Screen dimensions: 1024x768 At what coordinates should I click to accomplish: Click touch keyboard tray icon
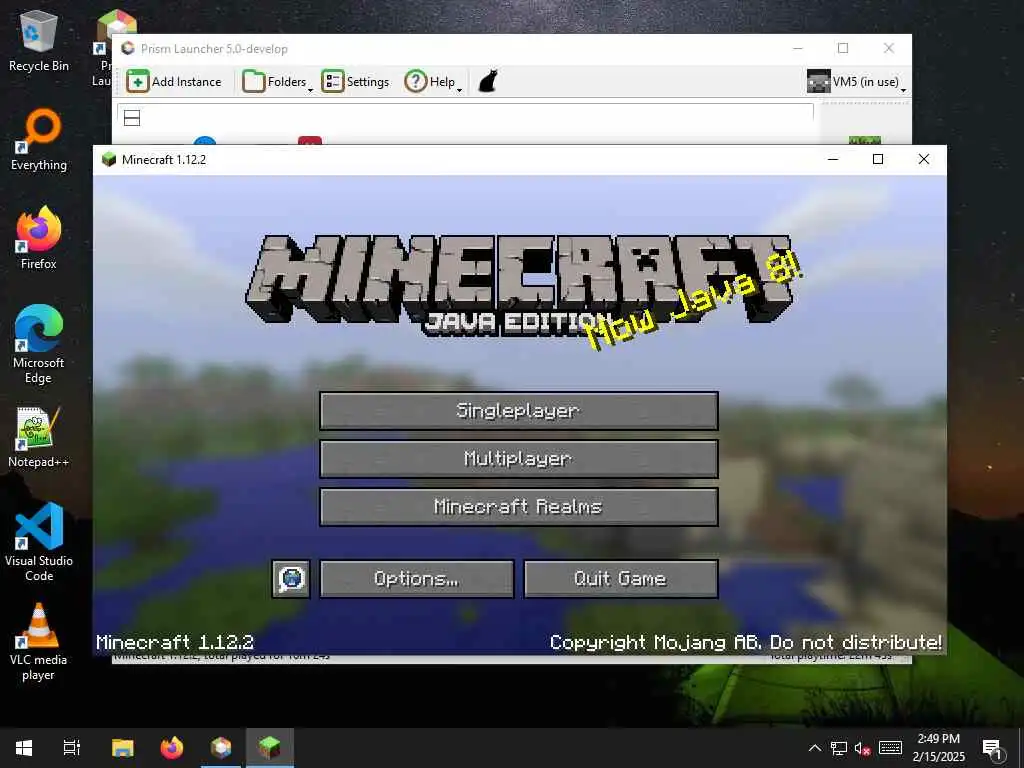(890, 748)
